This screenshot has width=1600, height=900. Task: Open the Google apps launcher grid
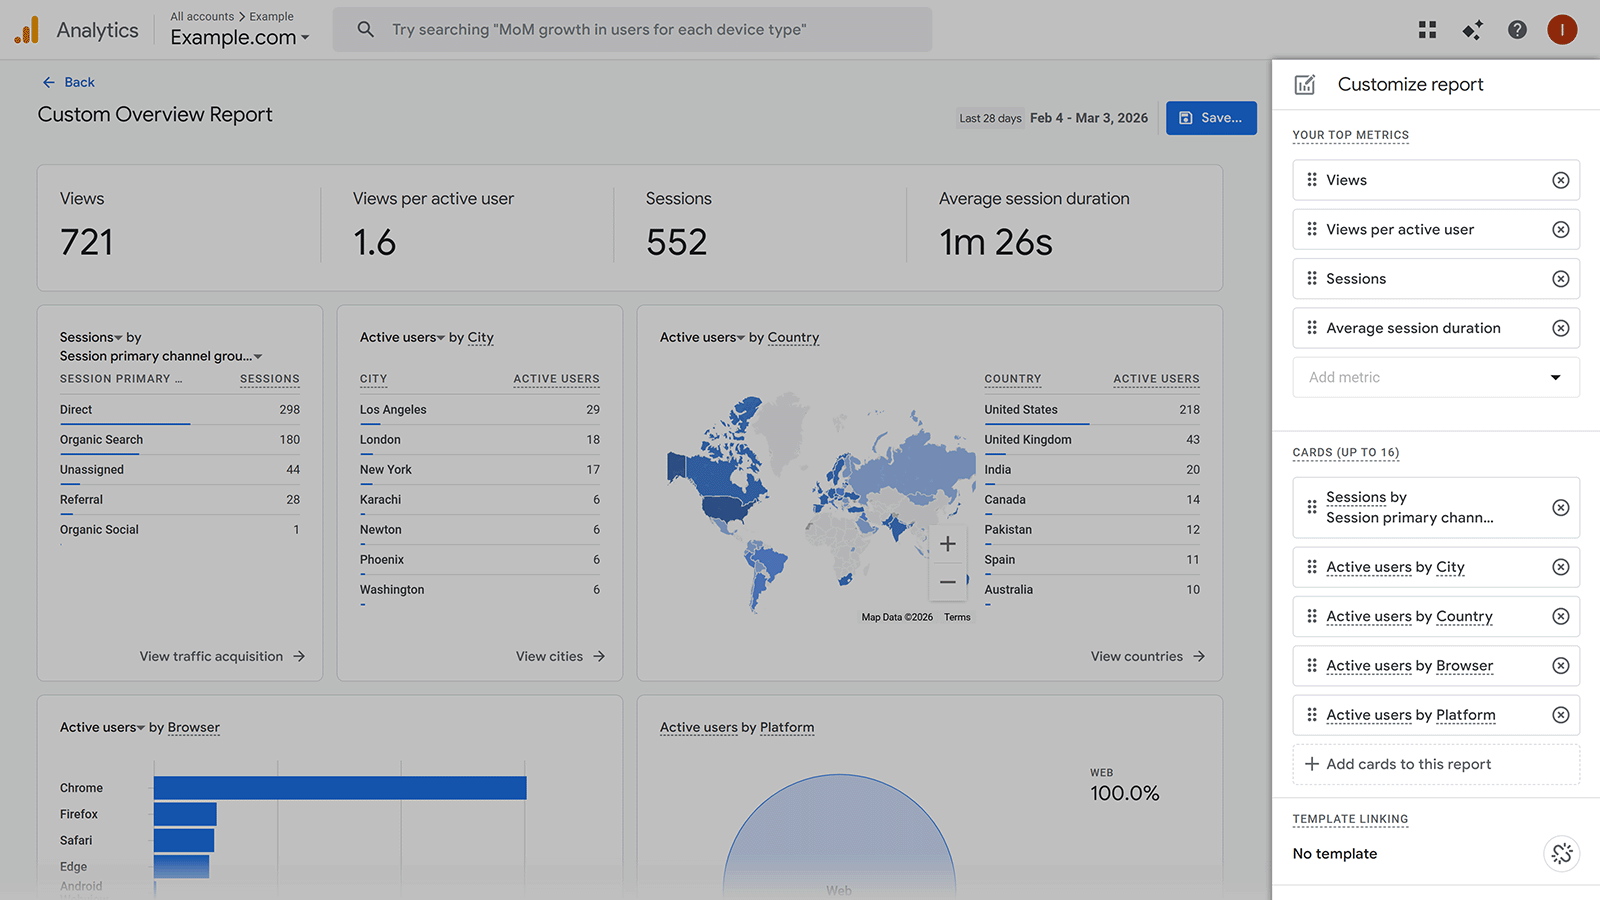tap(1427, 29)
